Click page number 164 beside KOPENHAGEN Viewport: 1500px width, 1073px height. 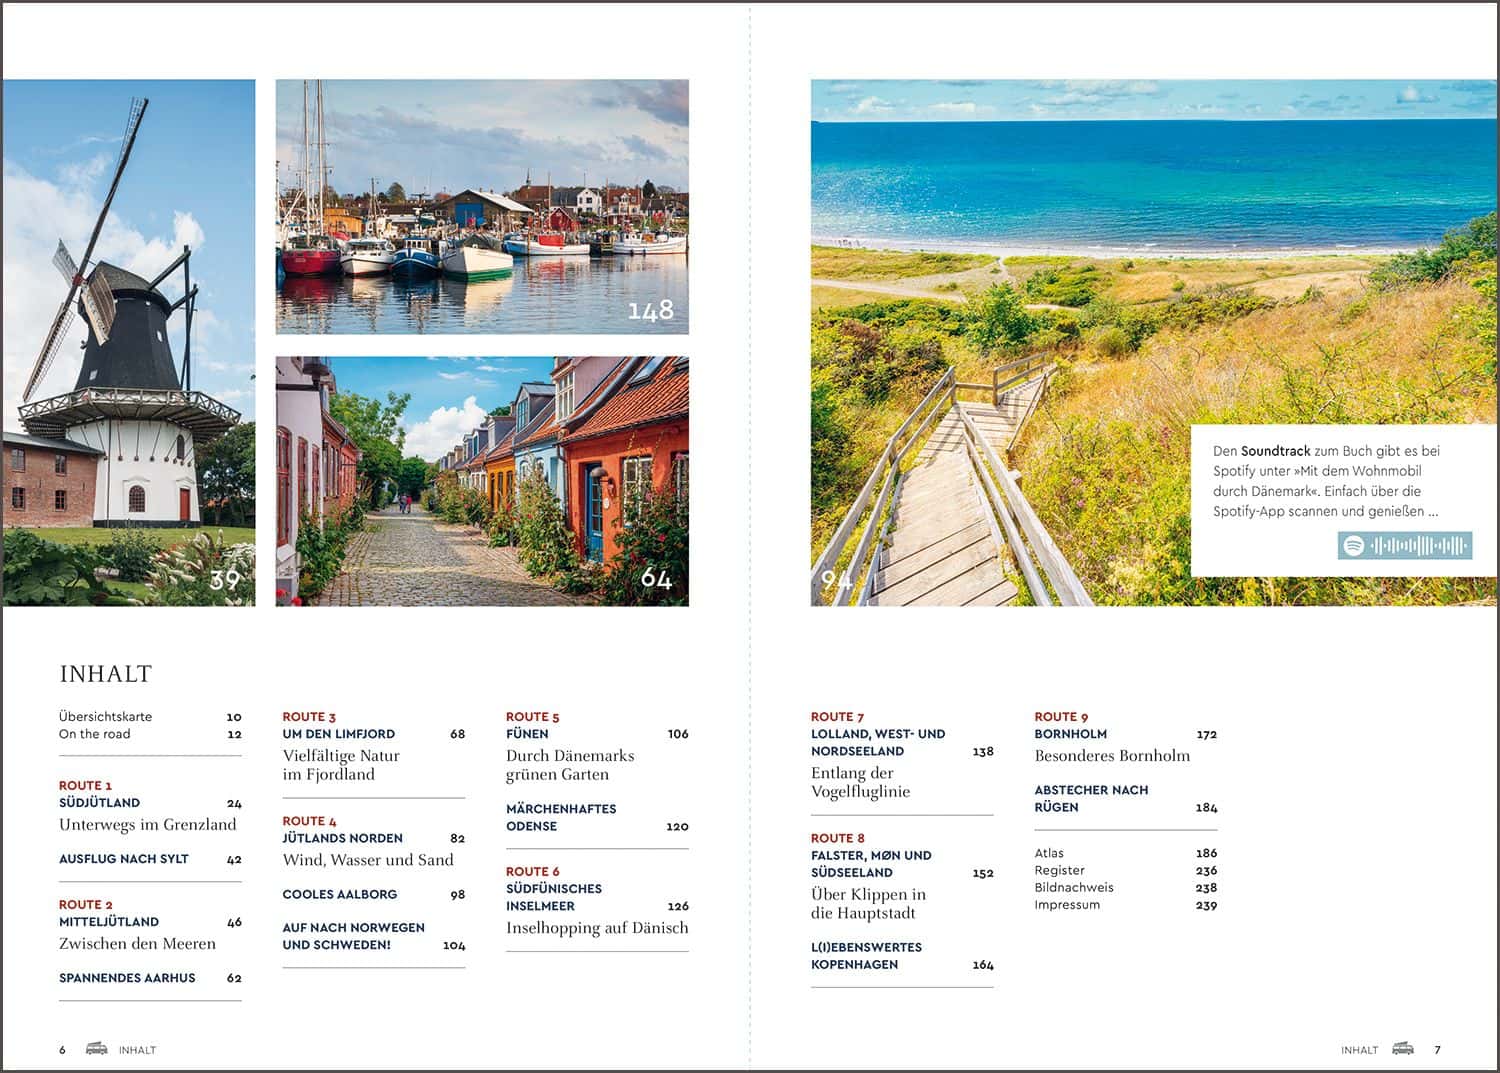pyautogui.click(x=983, y=965)
